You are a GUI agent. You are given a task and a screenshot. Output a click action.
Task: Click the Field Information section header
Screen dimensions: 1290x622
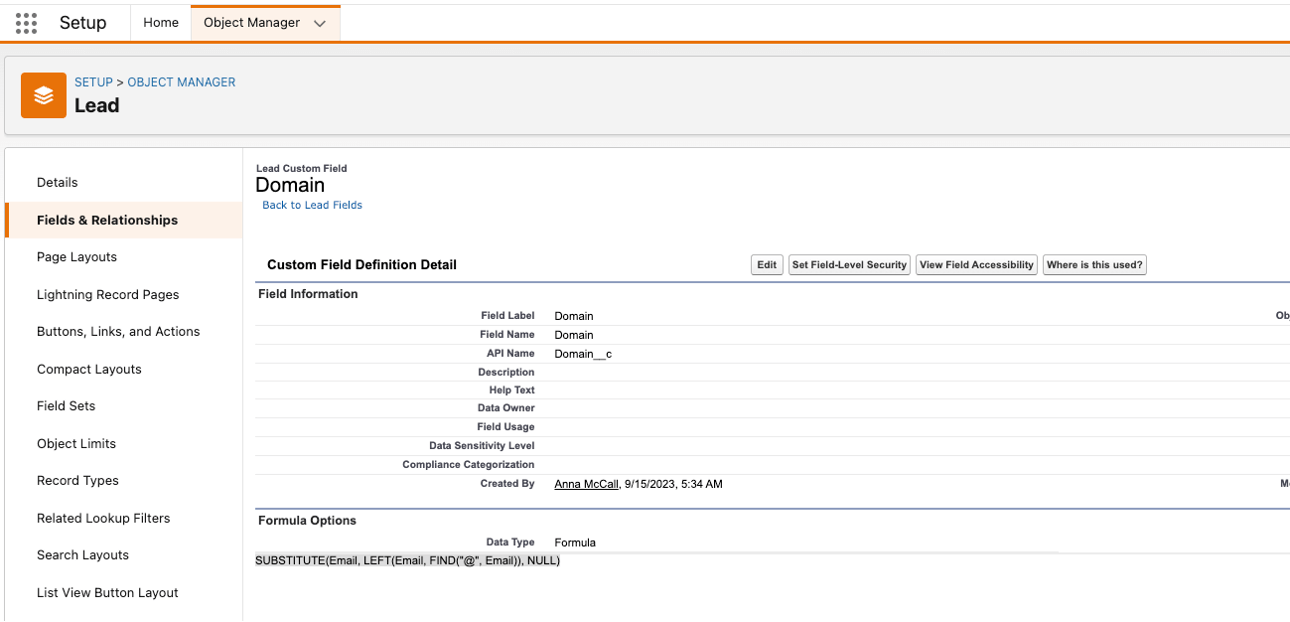(308, 294)
